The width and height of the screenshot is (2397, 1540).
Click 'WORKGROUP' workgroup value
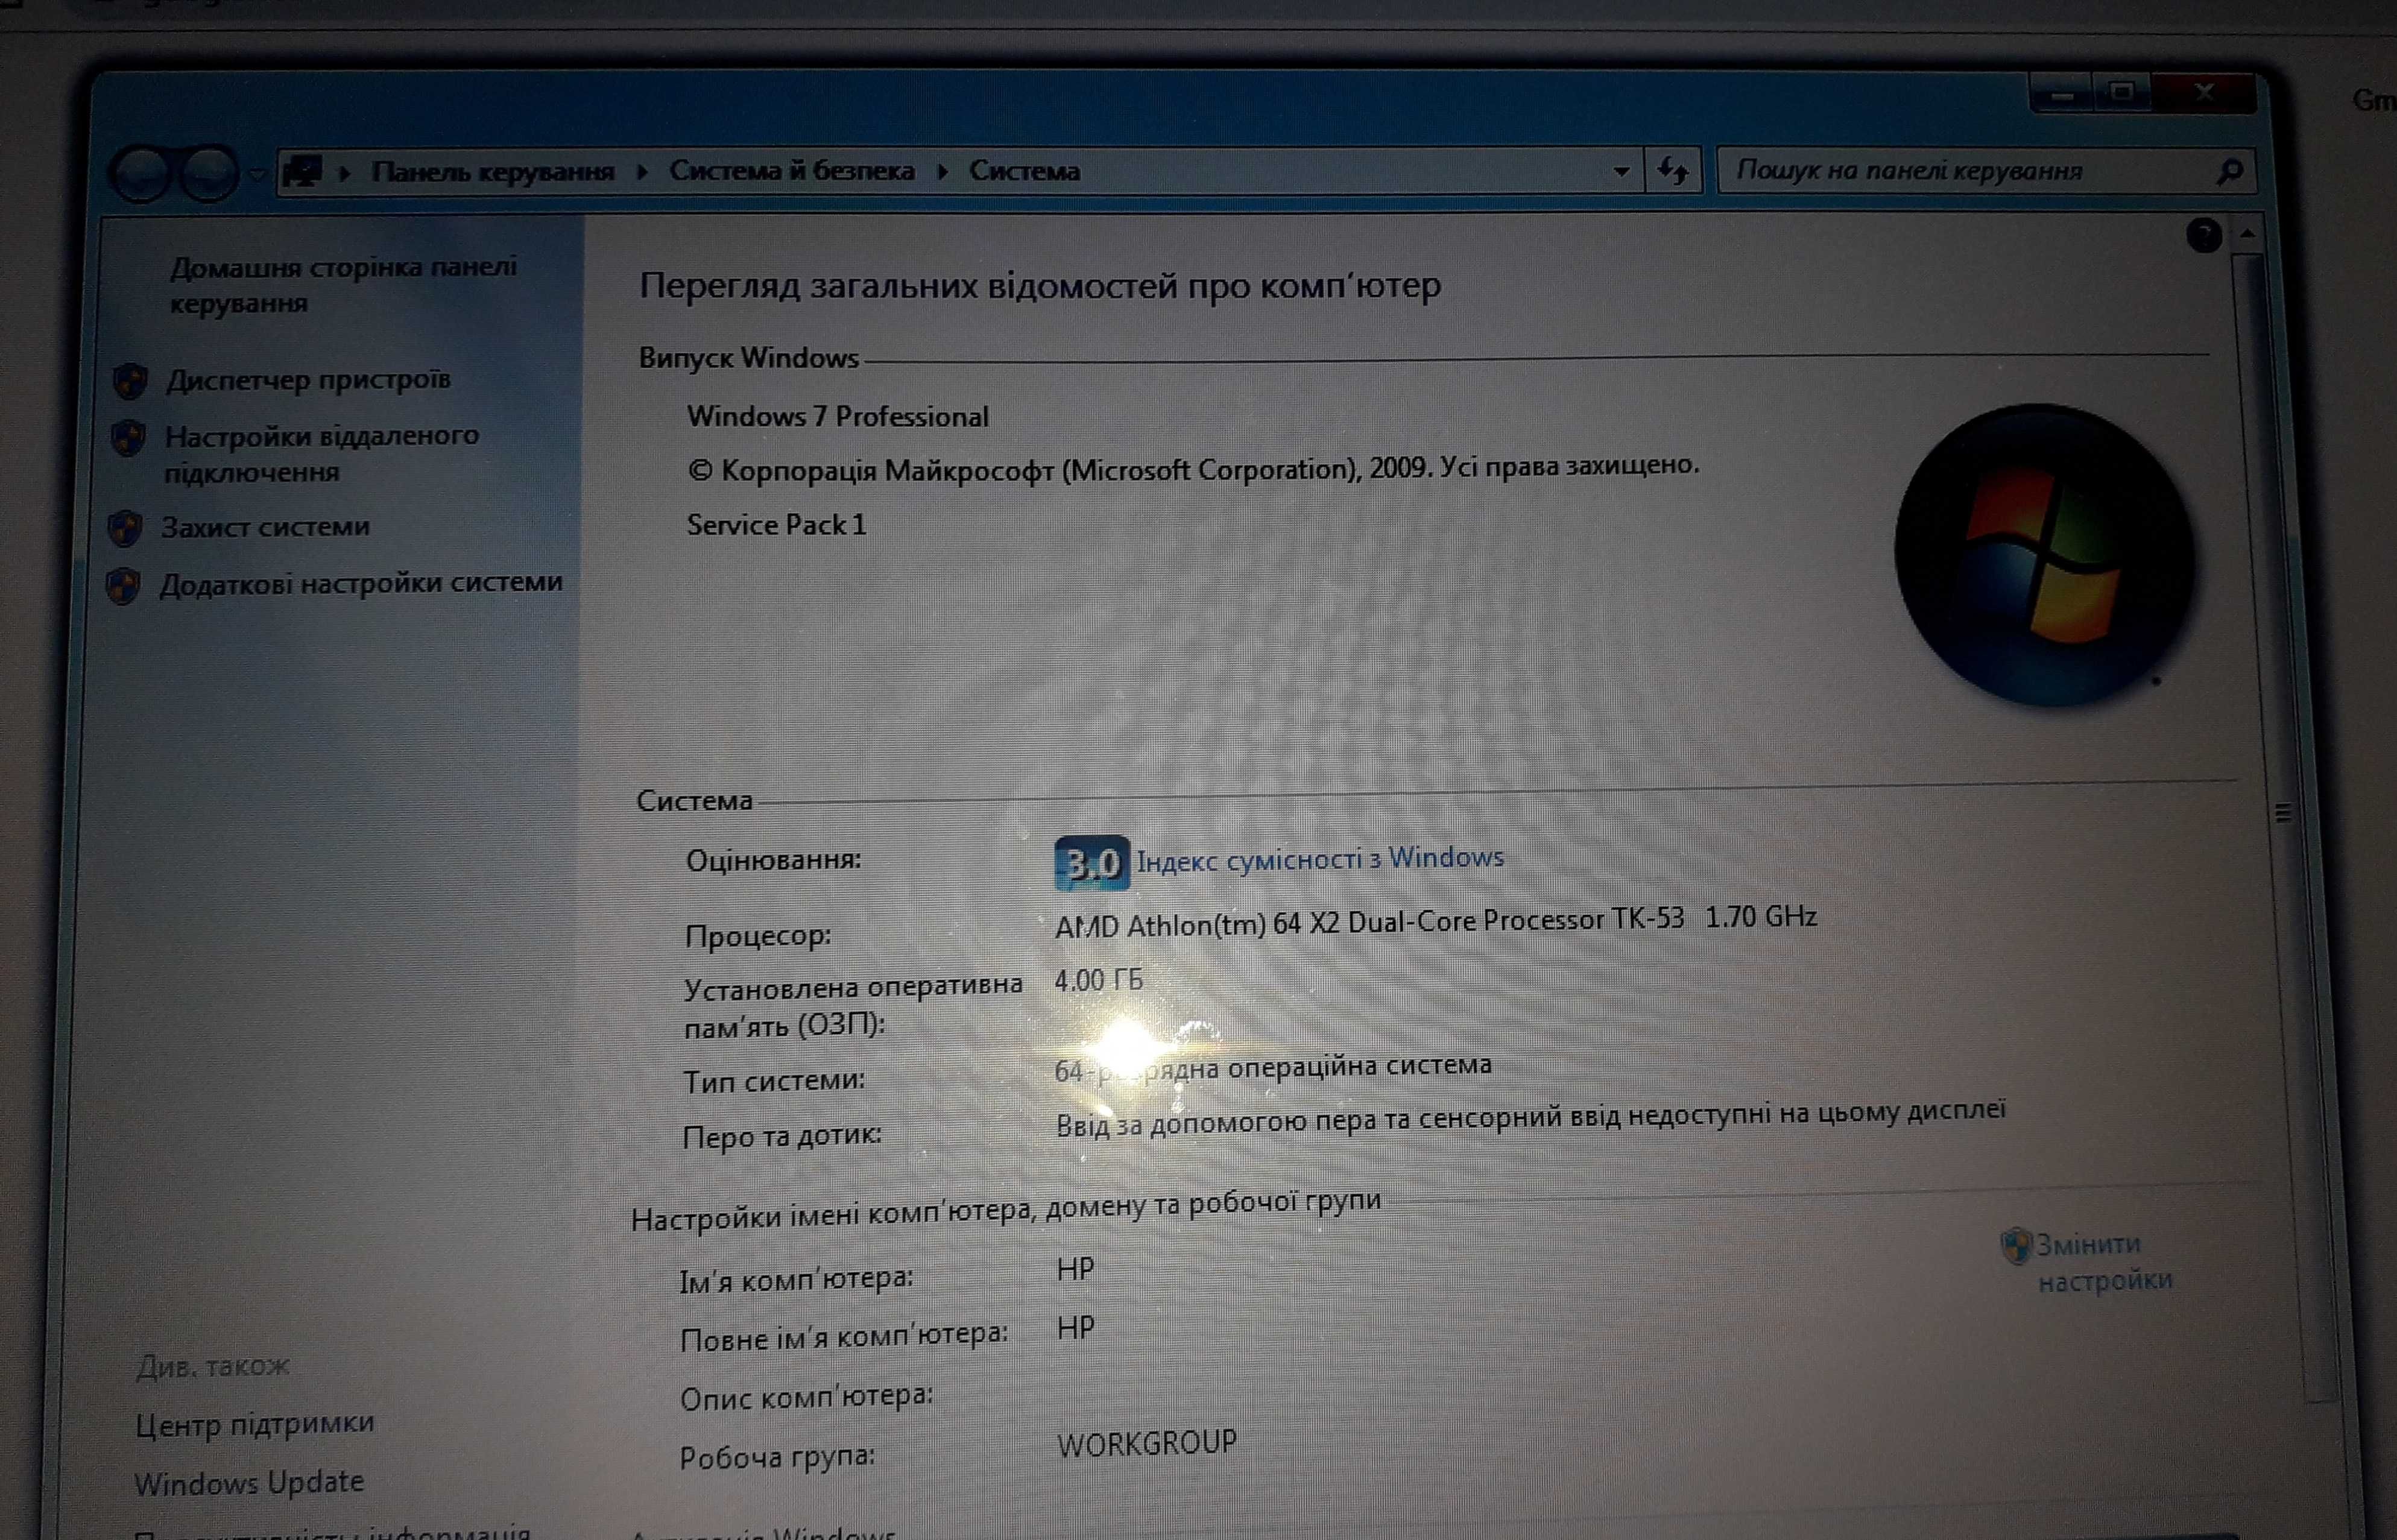[x=1147, y=1444]
